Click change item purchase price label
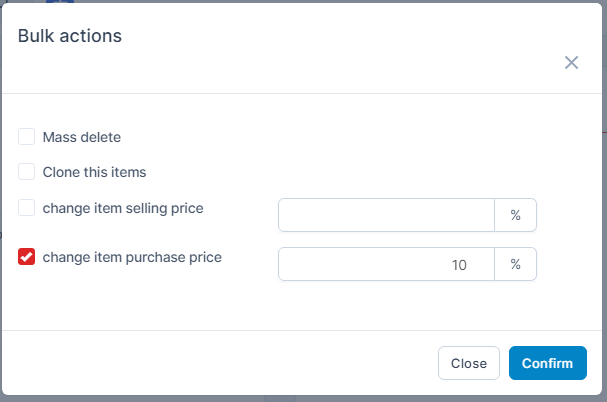This screenshot has width=607, height=402. pyautogui.click(x=132, y=257)
